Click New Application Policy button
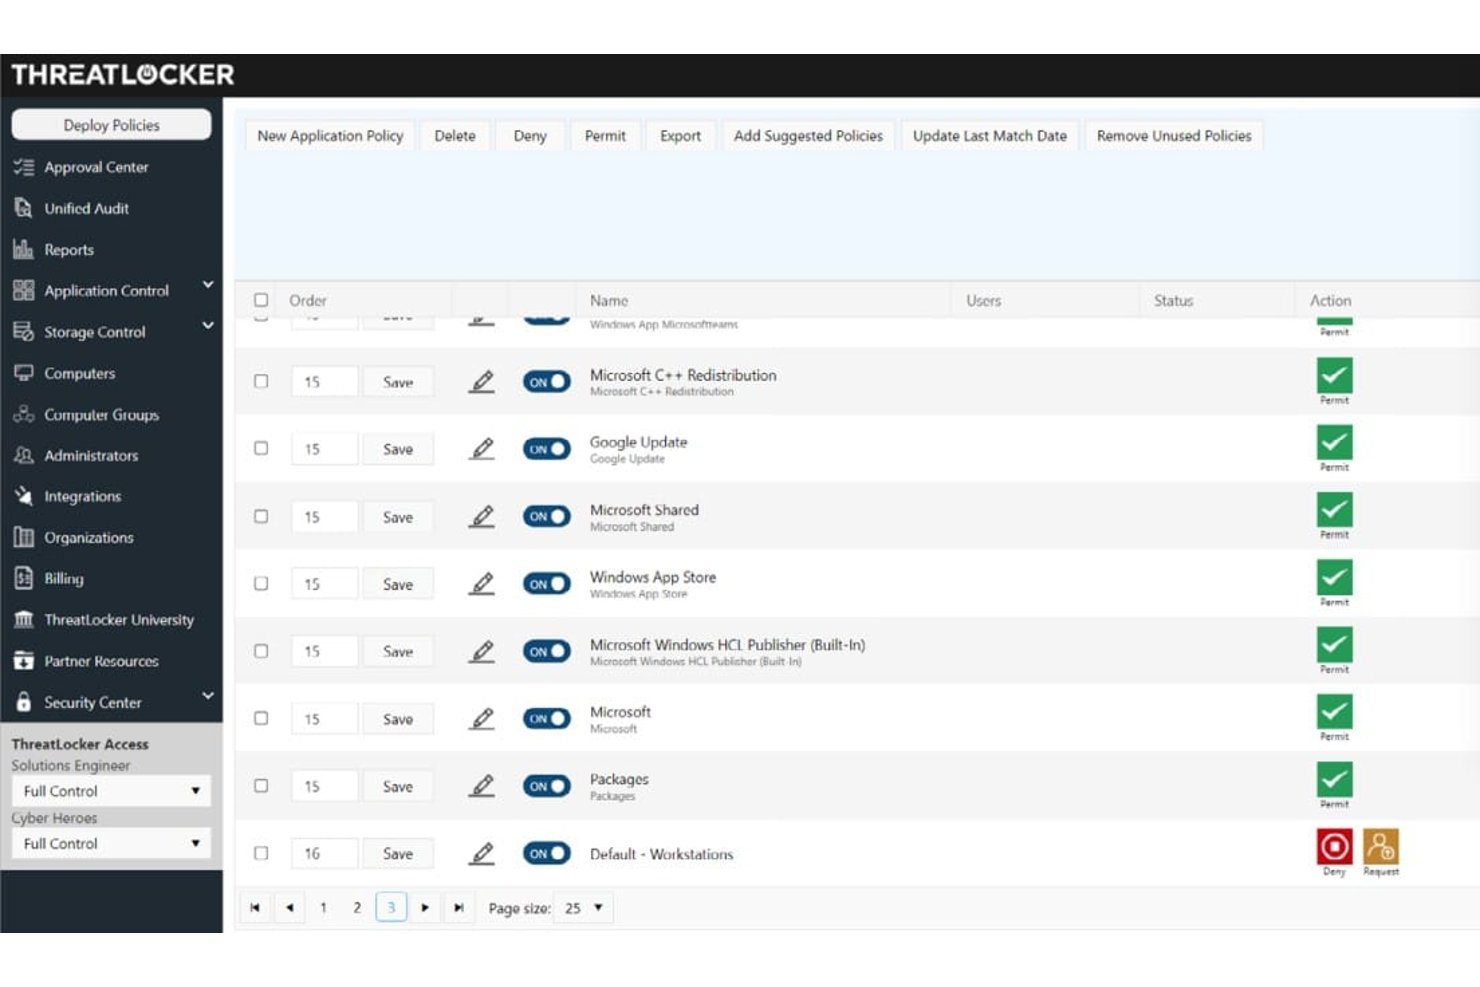Viewport: 1480px width, 987px height. [330, 136]
